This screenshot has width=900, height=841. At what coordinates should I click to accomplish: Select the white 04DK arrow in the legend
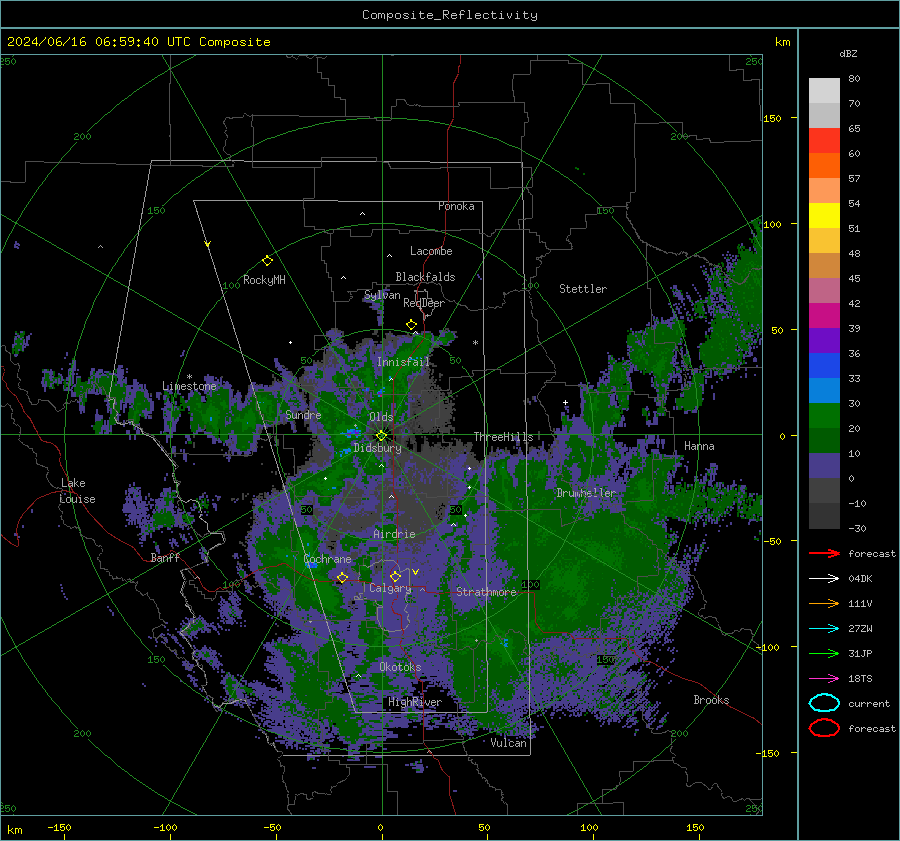coord(824,579)
